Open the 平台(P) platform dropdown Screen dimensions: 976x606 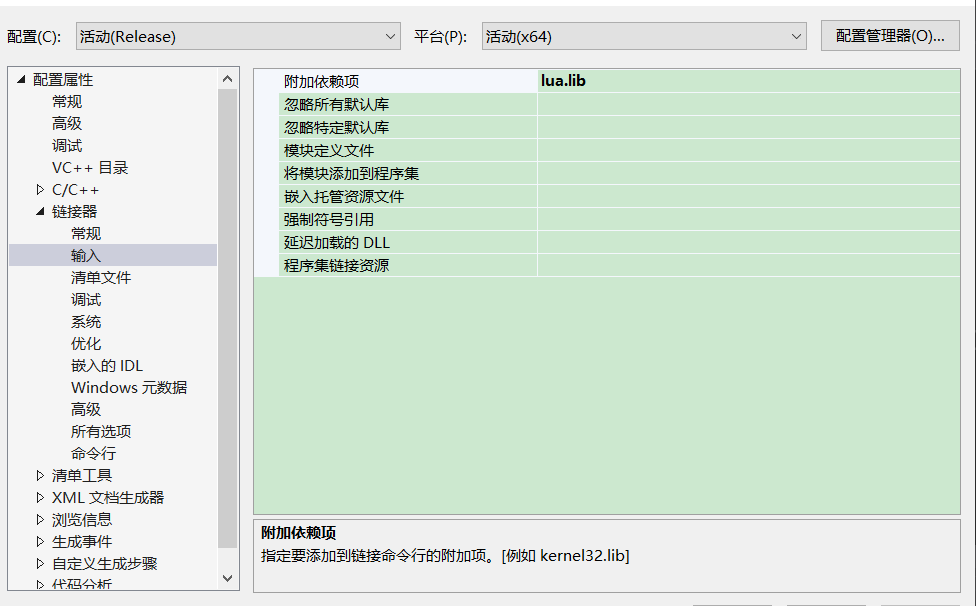(644, 37)
